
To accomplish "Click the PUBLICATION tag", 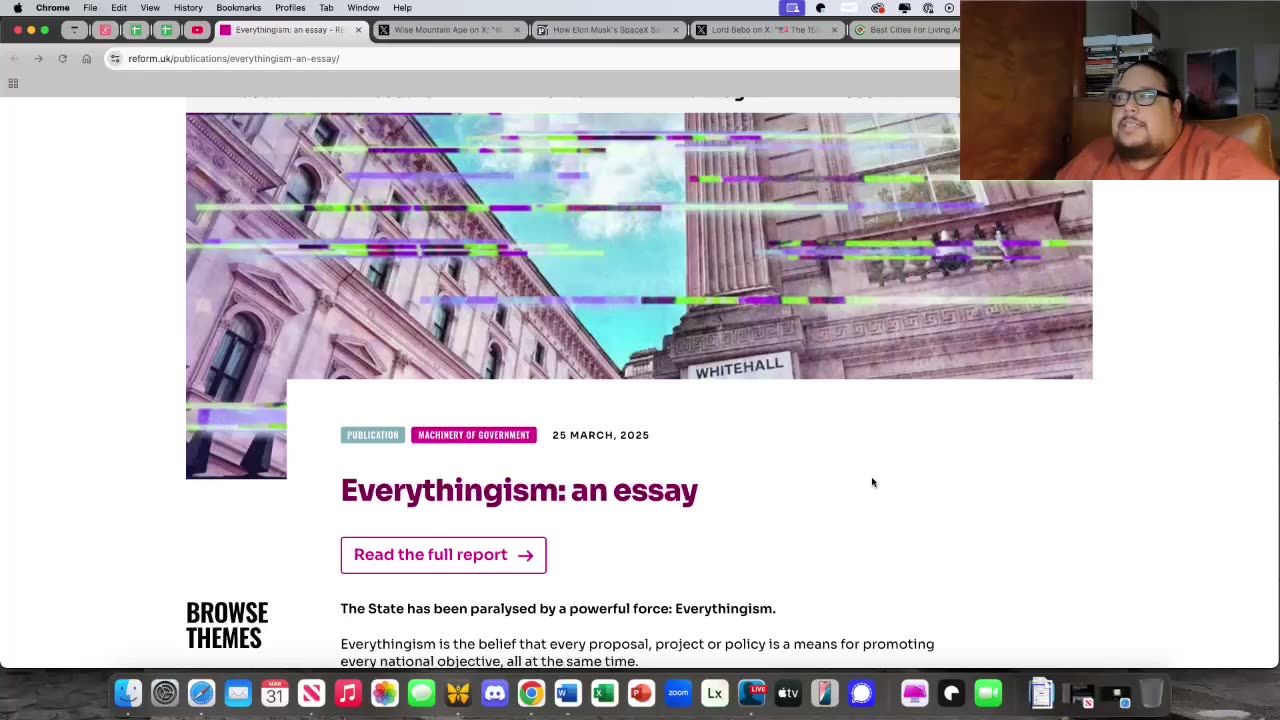I will tap(373, 435).
